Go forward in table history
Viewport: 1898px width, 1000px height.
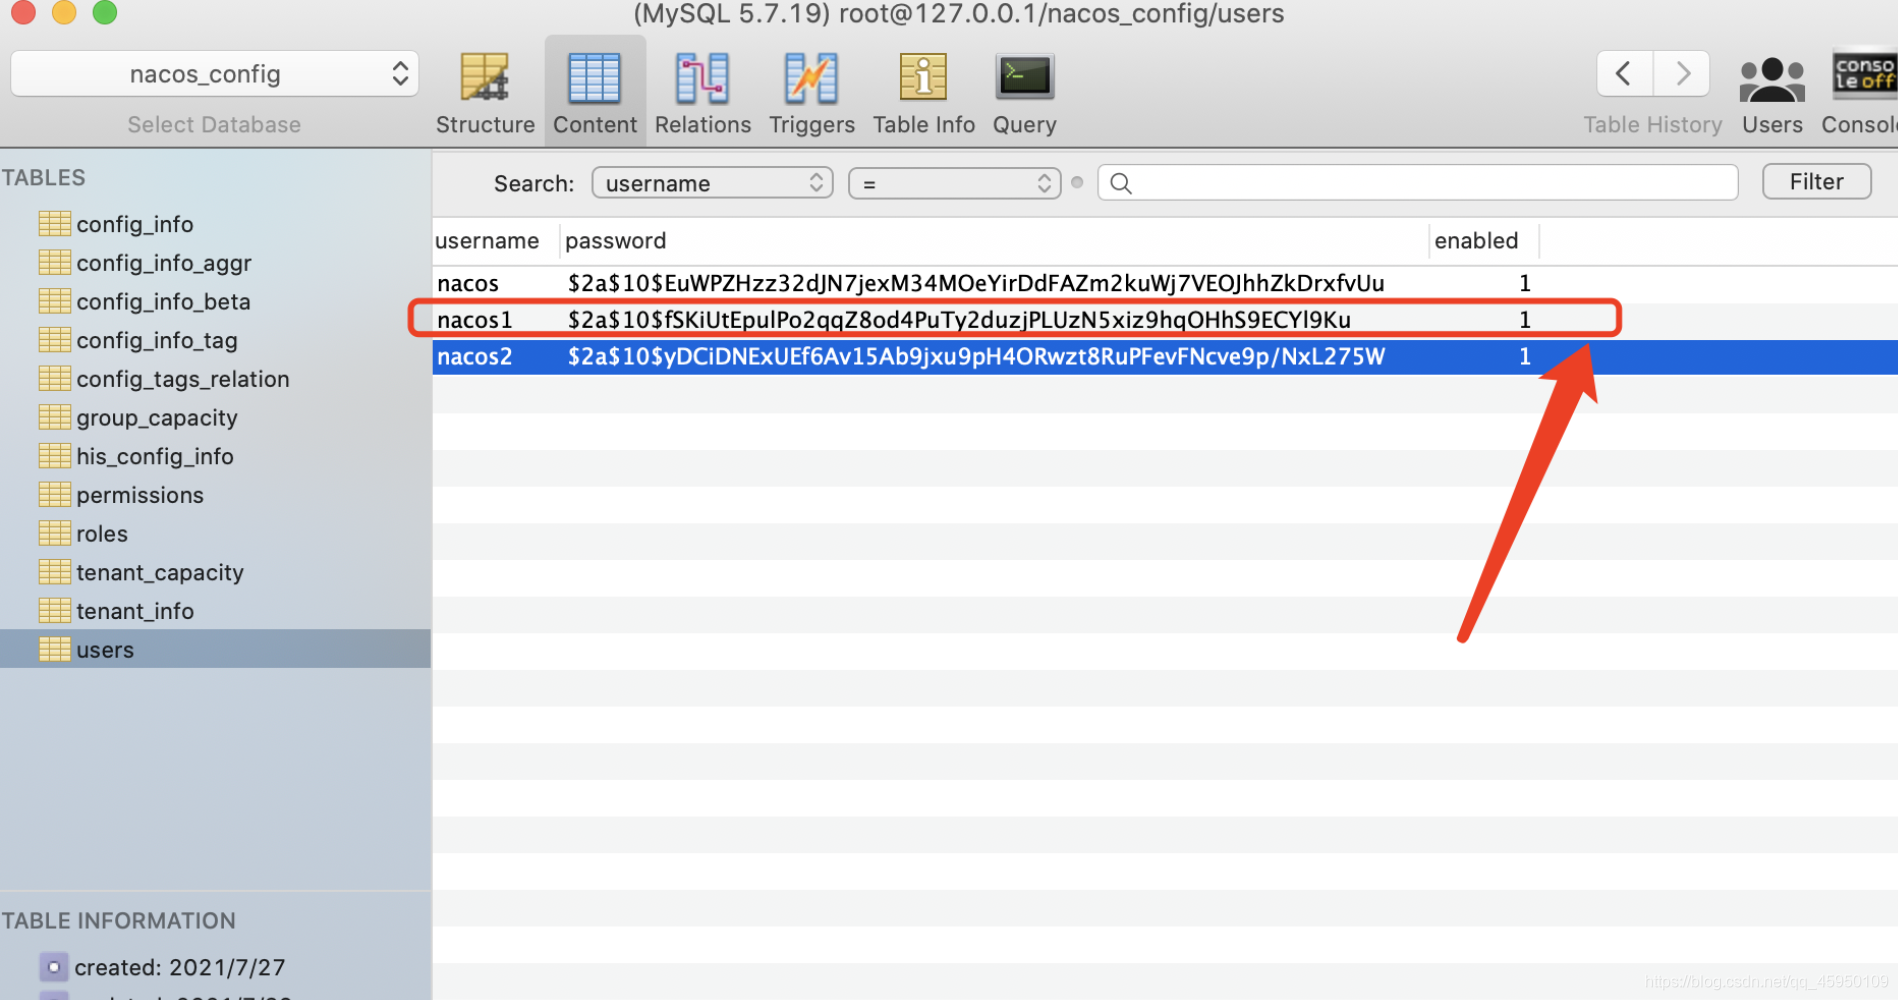pos(1682,73)
